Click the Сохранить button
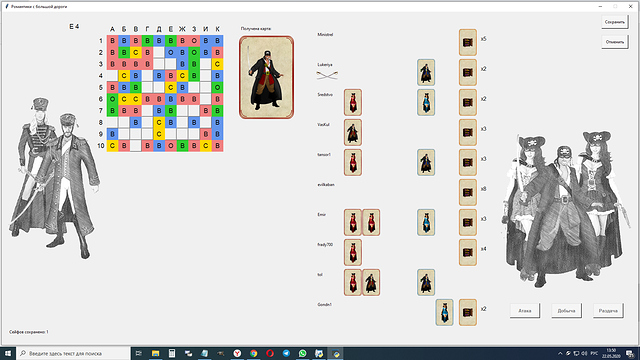Viewport: 640px width, 360px height. [615, 22]
